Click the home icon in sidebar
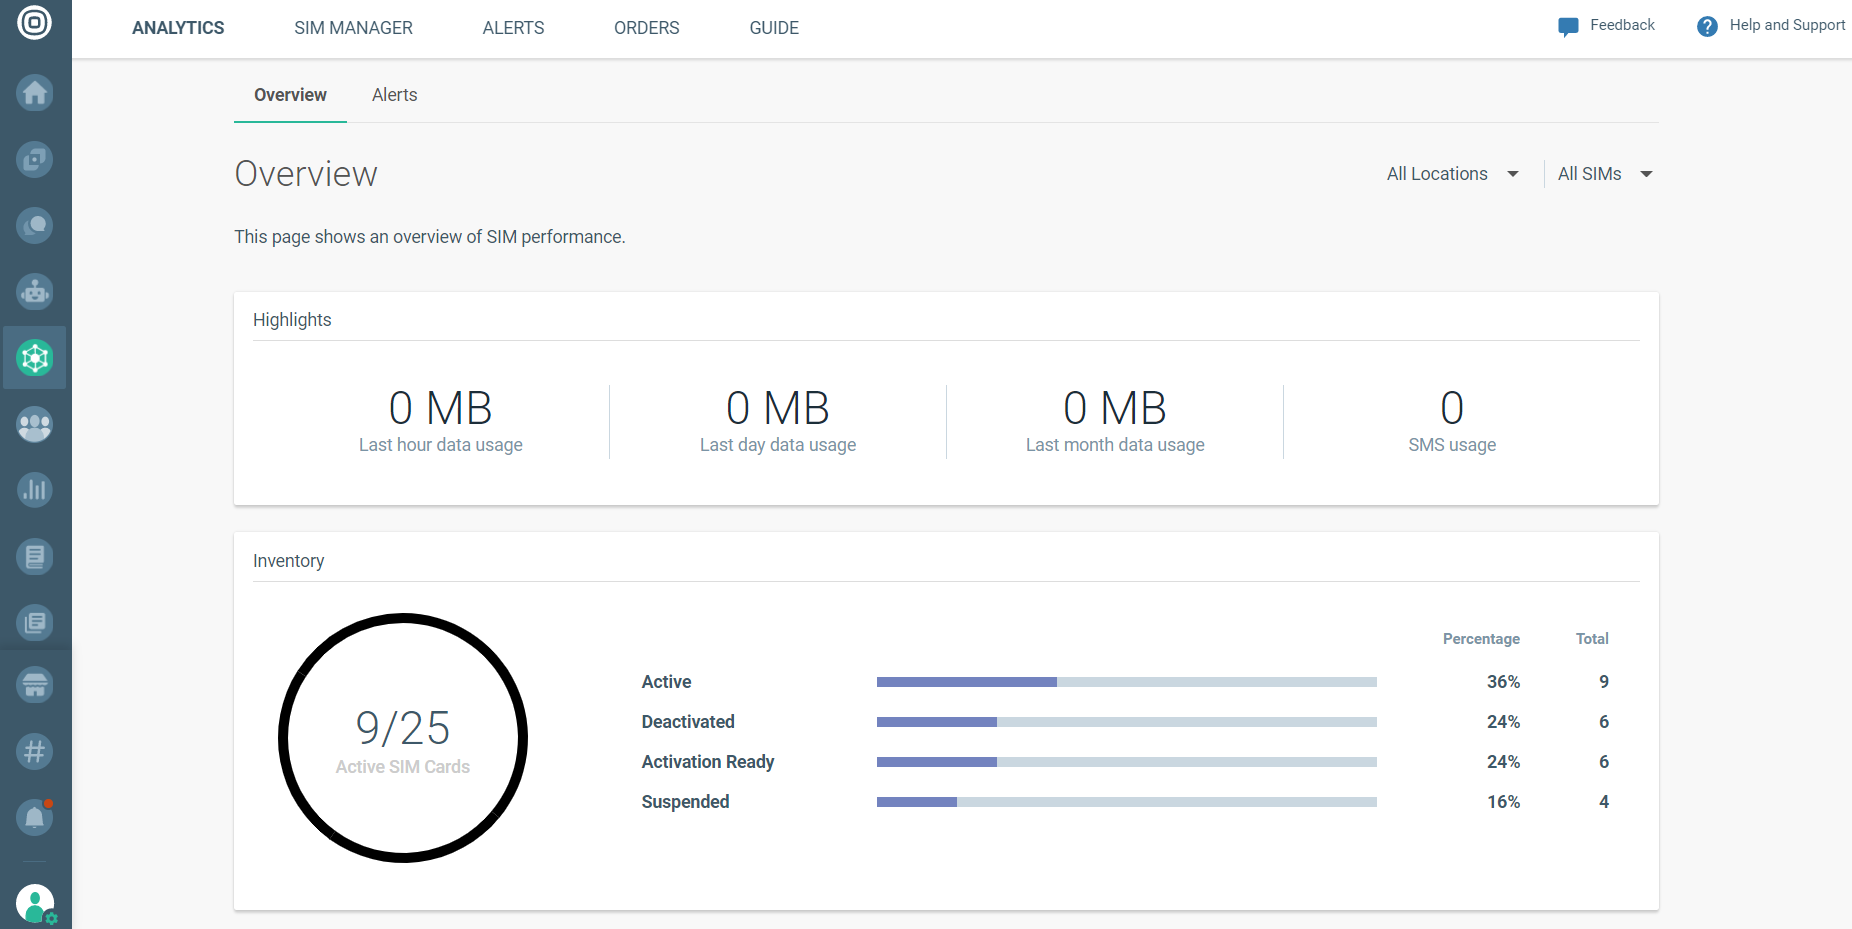 click(35, 93)
